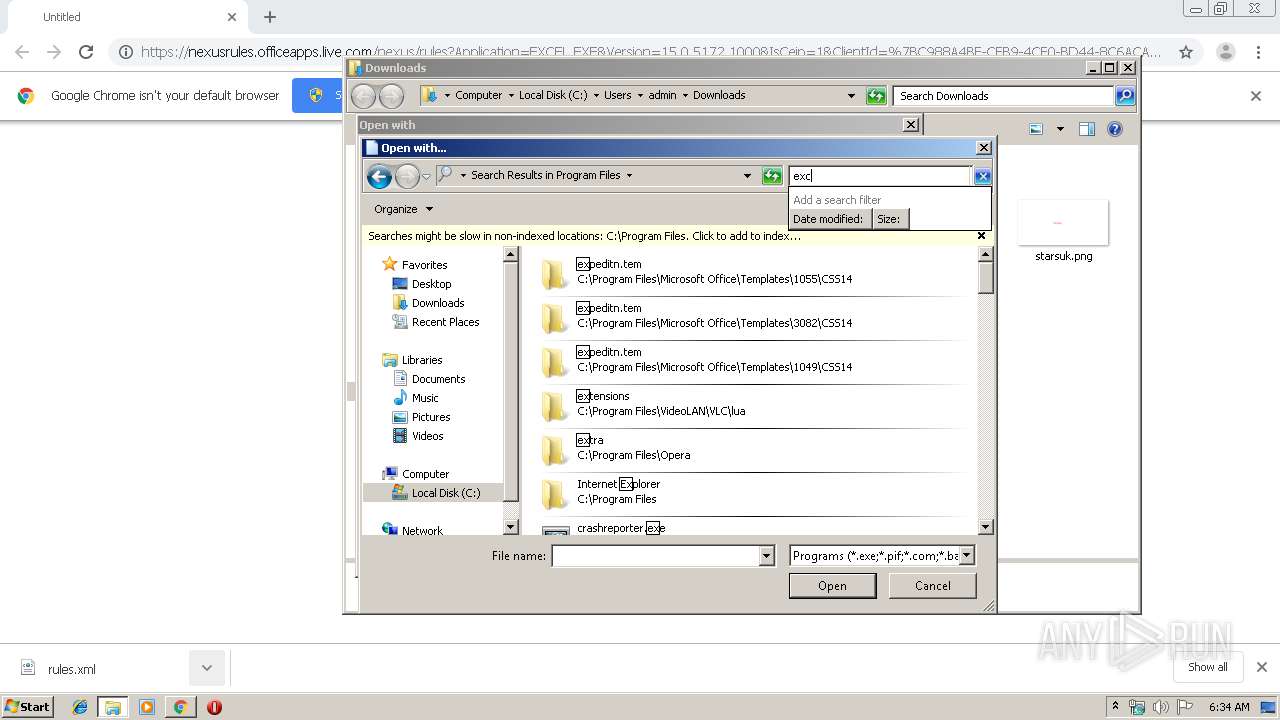The height and width of the screenshot is (720, 1280).
Task: Open the Organize dropdown menu
Action: (x=404, y=209)
